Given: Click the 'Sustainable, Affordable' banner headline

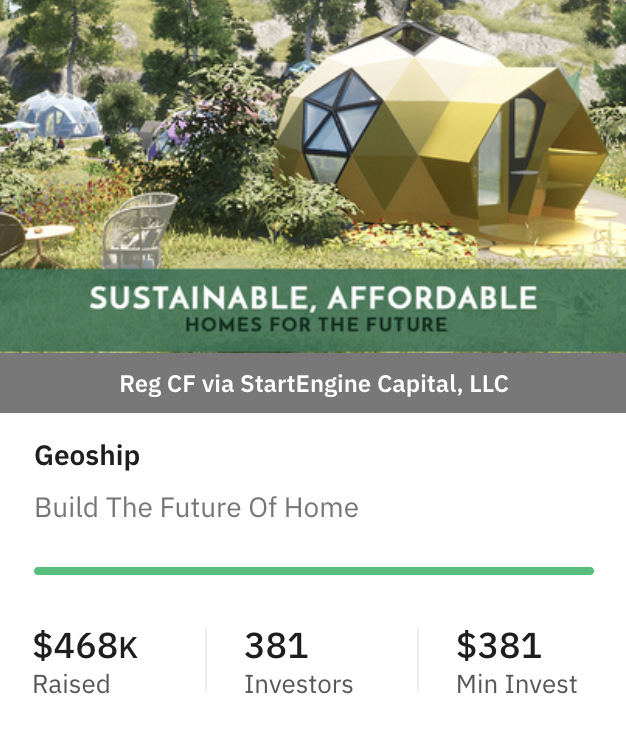Looking at the screenshot, I should 313,298.
